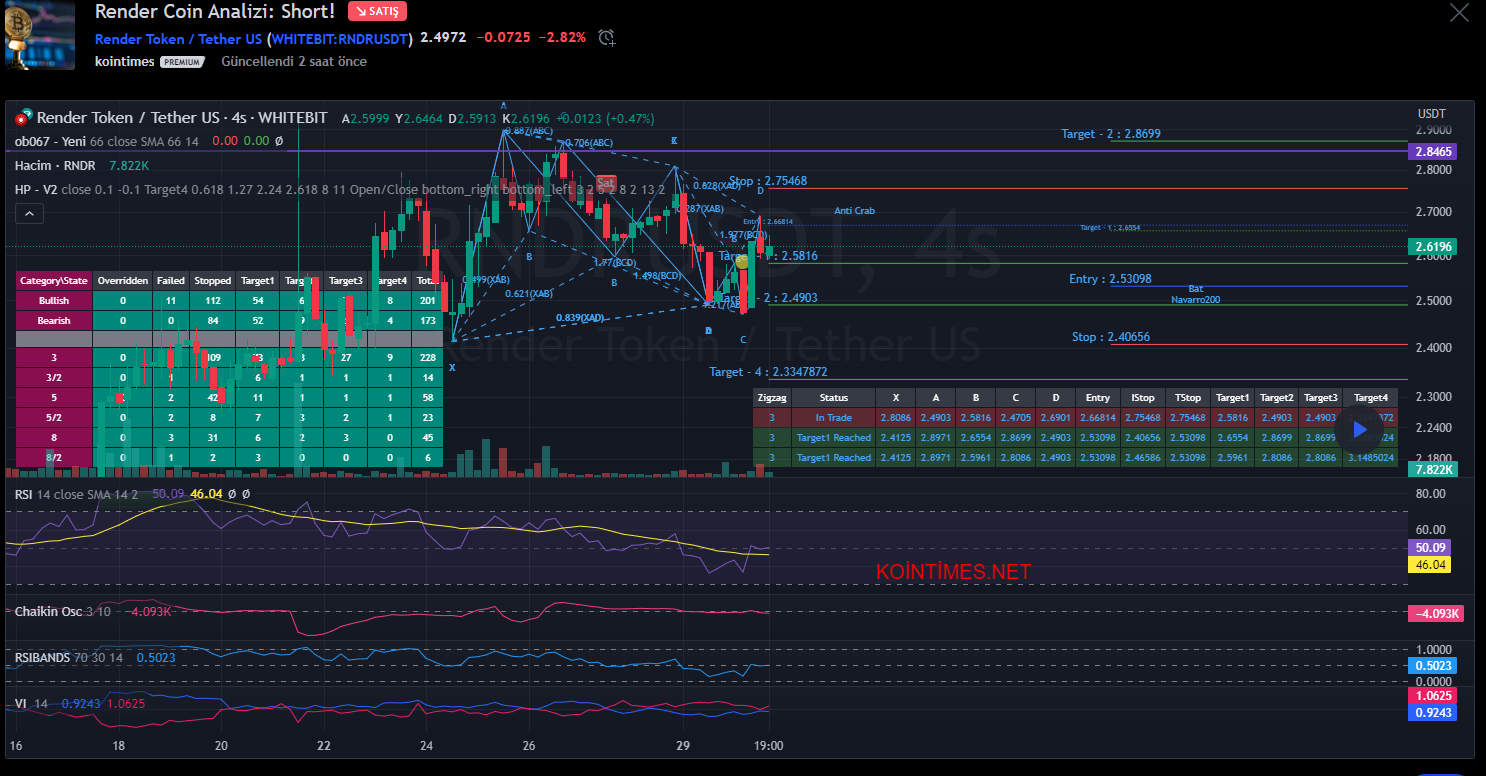This screenshot has width=1486, height=776.
Task: Click the +0.0123 (+0.47%) chart change value
Action: (x=605, y=118)
